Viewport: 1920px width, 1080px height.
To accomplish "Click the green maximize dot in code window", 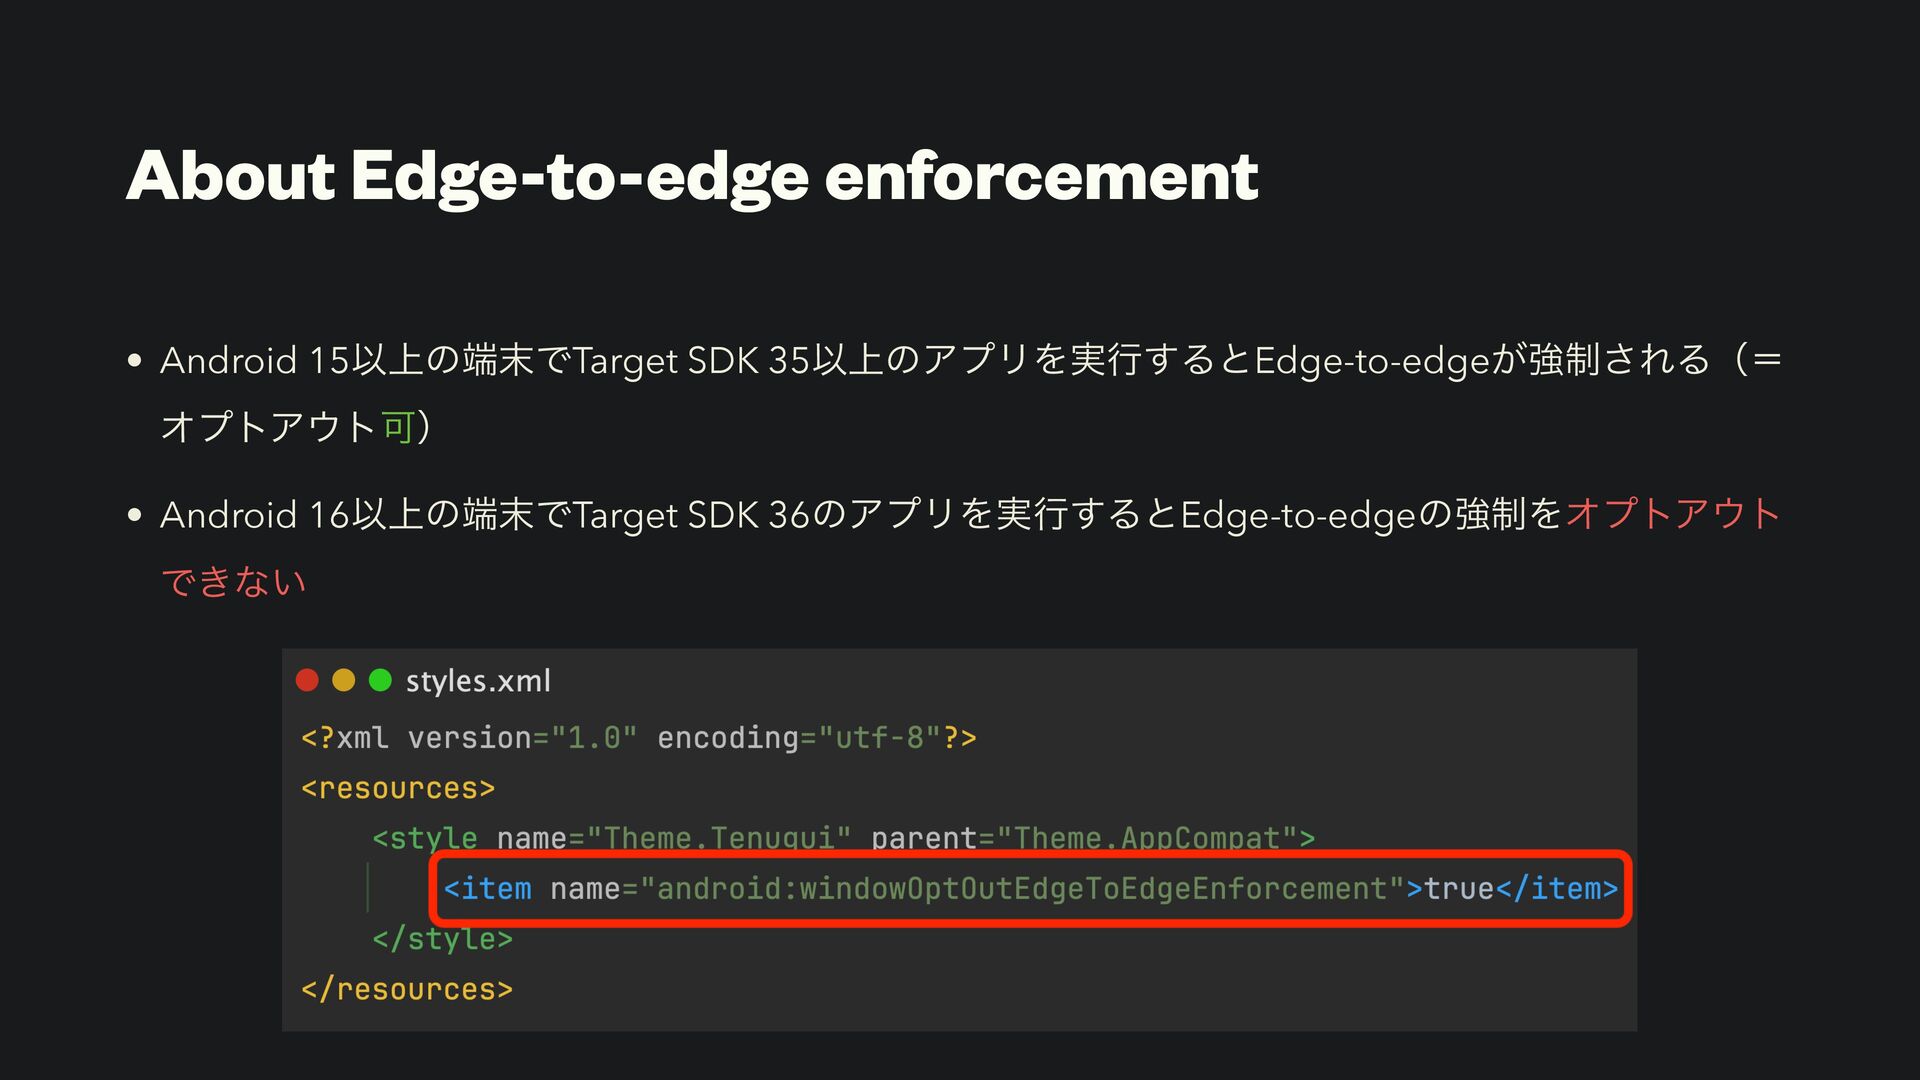I will 380,681.
